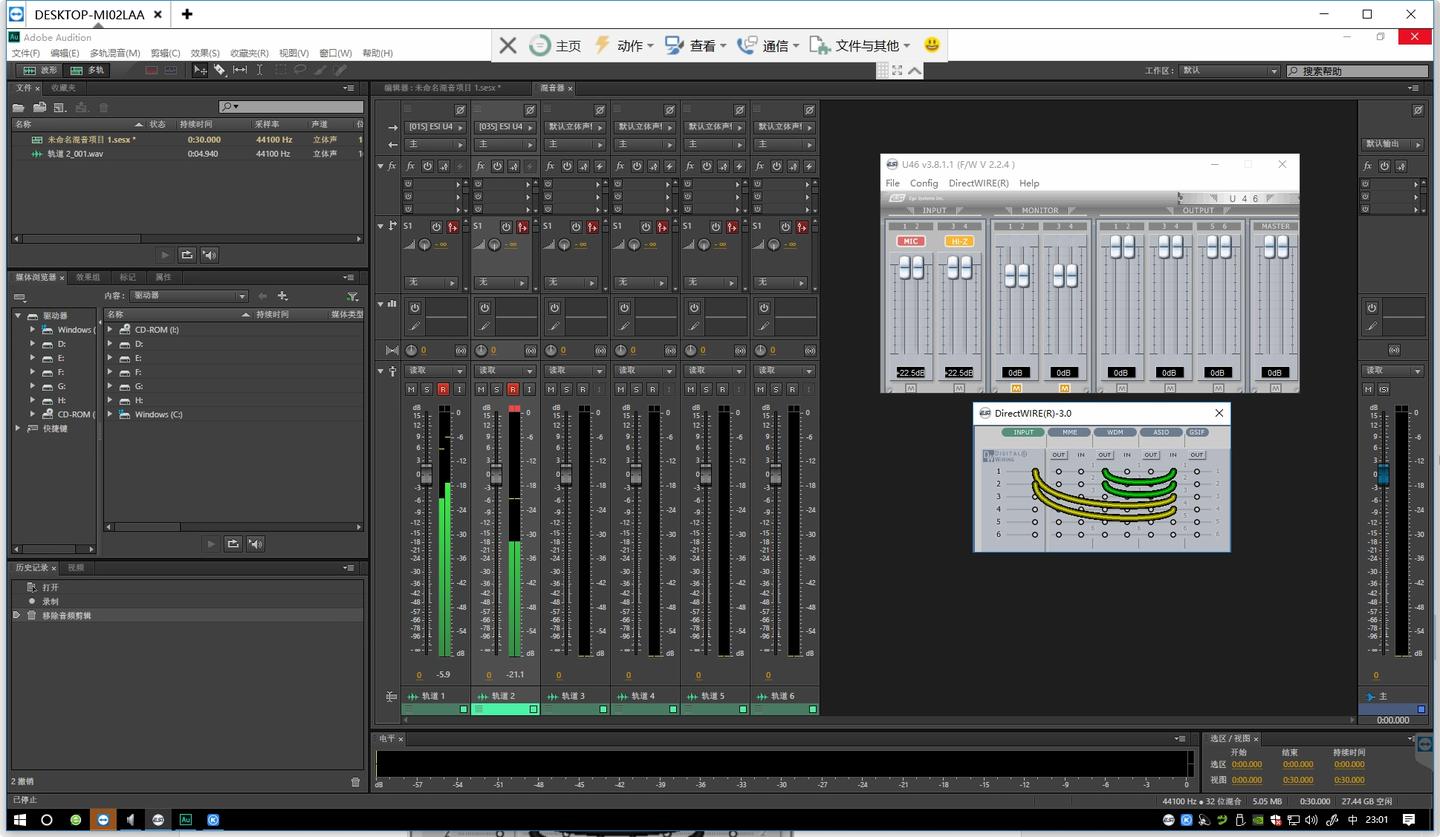Toggle EQ power on track 1
The height and width of the screenshot is (837, 1440).
point(415,308)
